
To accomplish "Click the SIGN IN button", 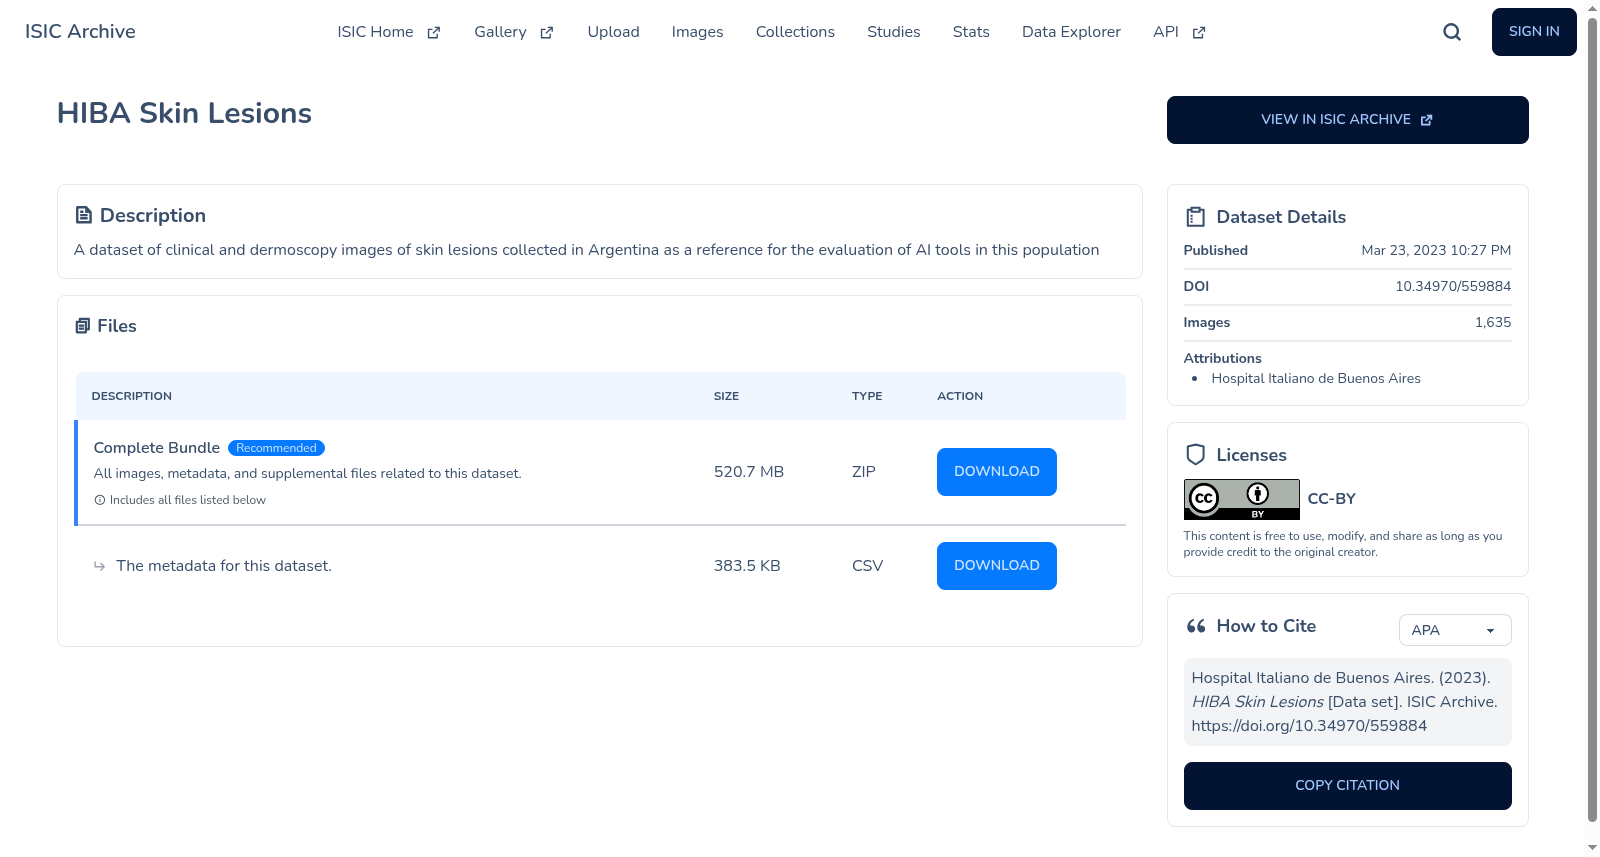I will coord(1534,32).
